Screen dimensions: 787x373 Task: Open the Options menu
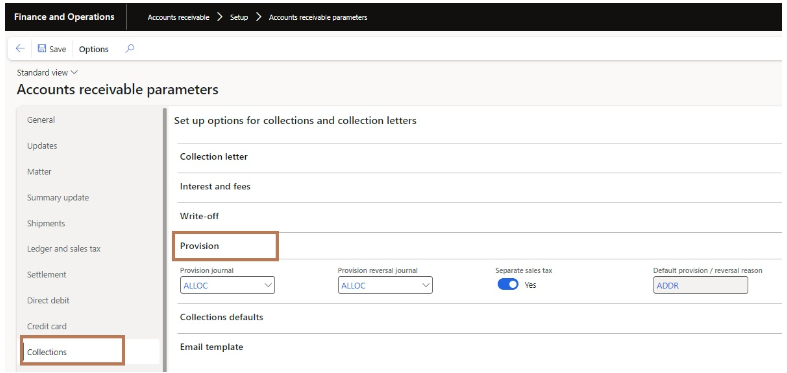click(x=93, y=49)
